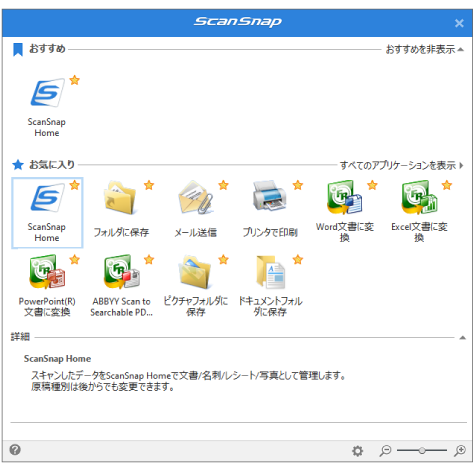Choose Word文書に変換 conversion icon

[345, 197]
